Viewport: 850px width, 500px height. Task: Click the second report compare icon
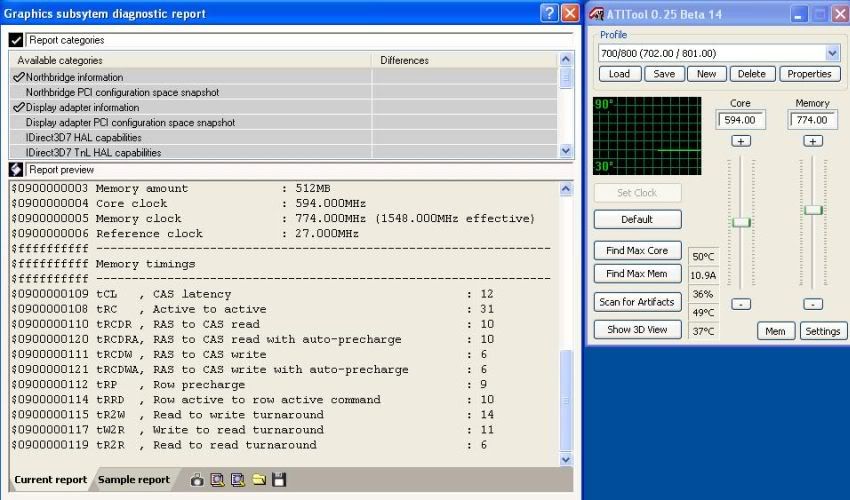(238, 480)
